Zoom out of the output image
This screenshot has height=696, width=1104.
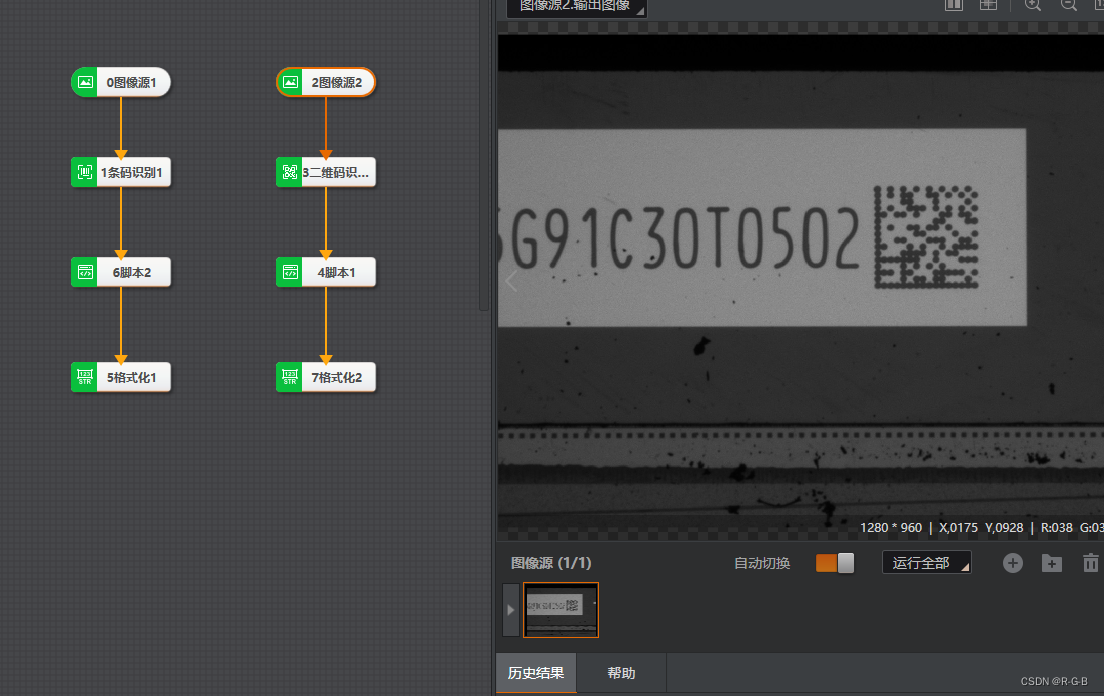click(1068, 4)
